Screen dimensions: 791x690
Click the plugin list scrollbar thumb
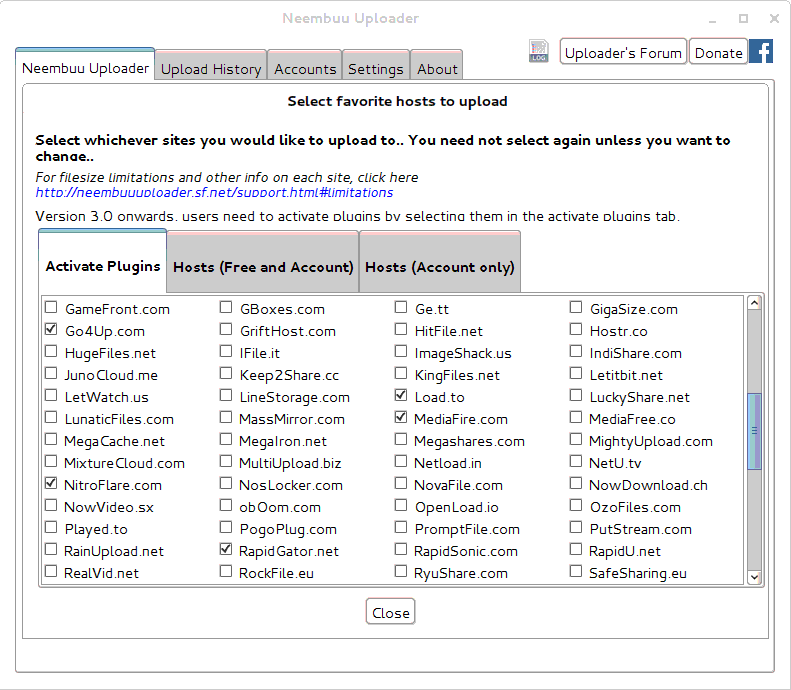point(755,430)
